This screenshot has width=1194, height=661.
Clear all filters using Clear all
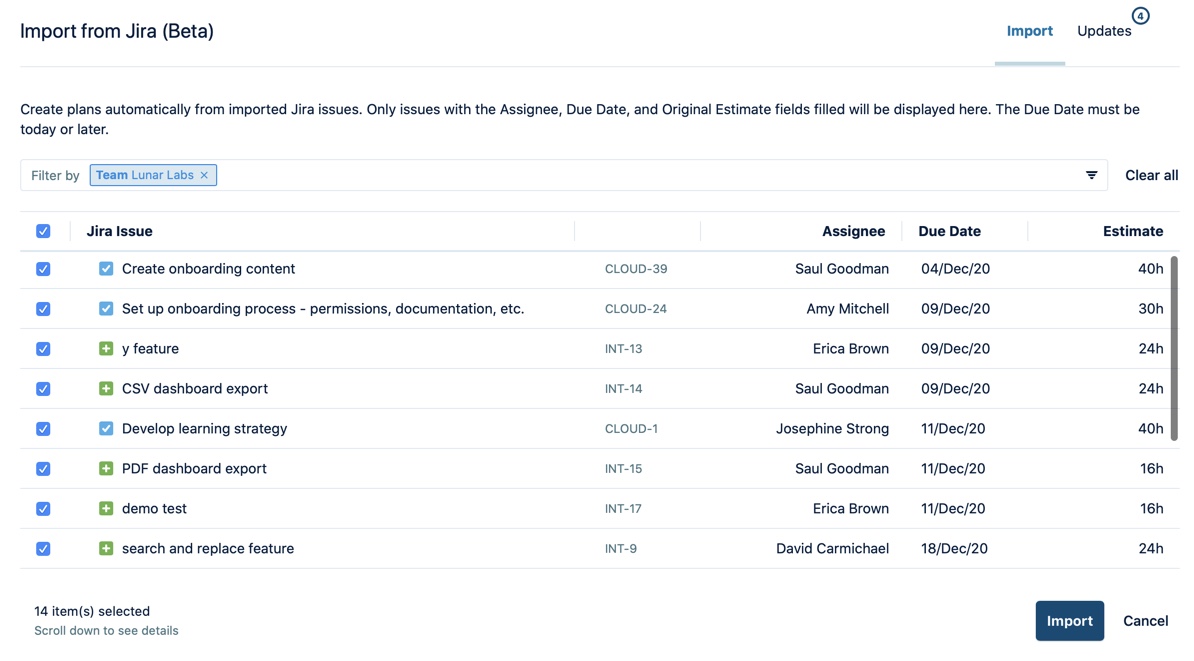pos(1151,174)
